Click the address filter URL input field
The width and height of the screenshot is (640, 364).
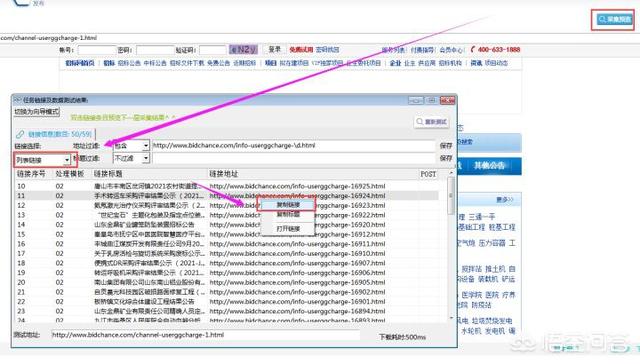tap(294, 146)
